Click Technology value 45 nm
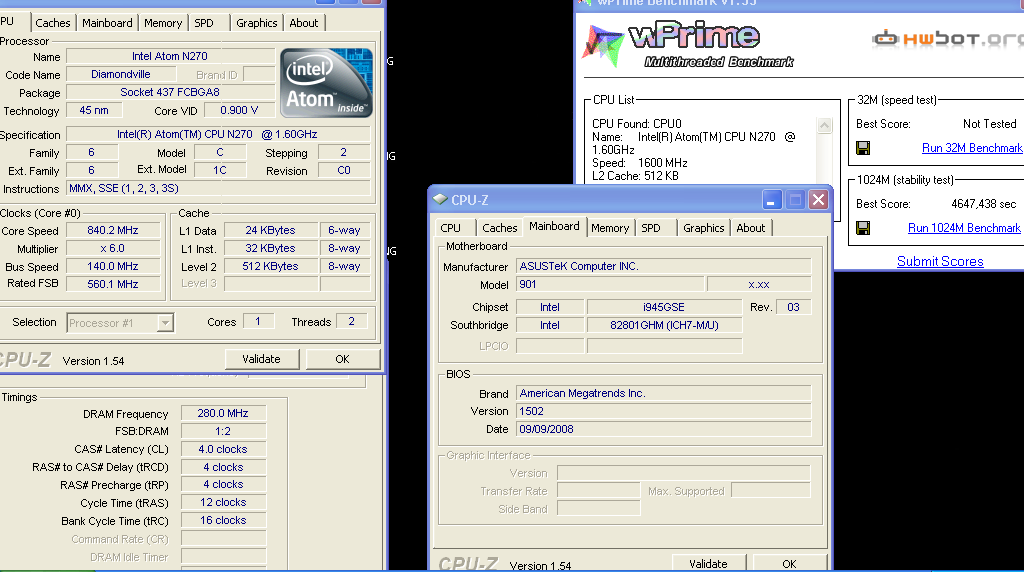The image size is (1024, 572). tap(94, 110)
